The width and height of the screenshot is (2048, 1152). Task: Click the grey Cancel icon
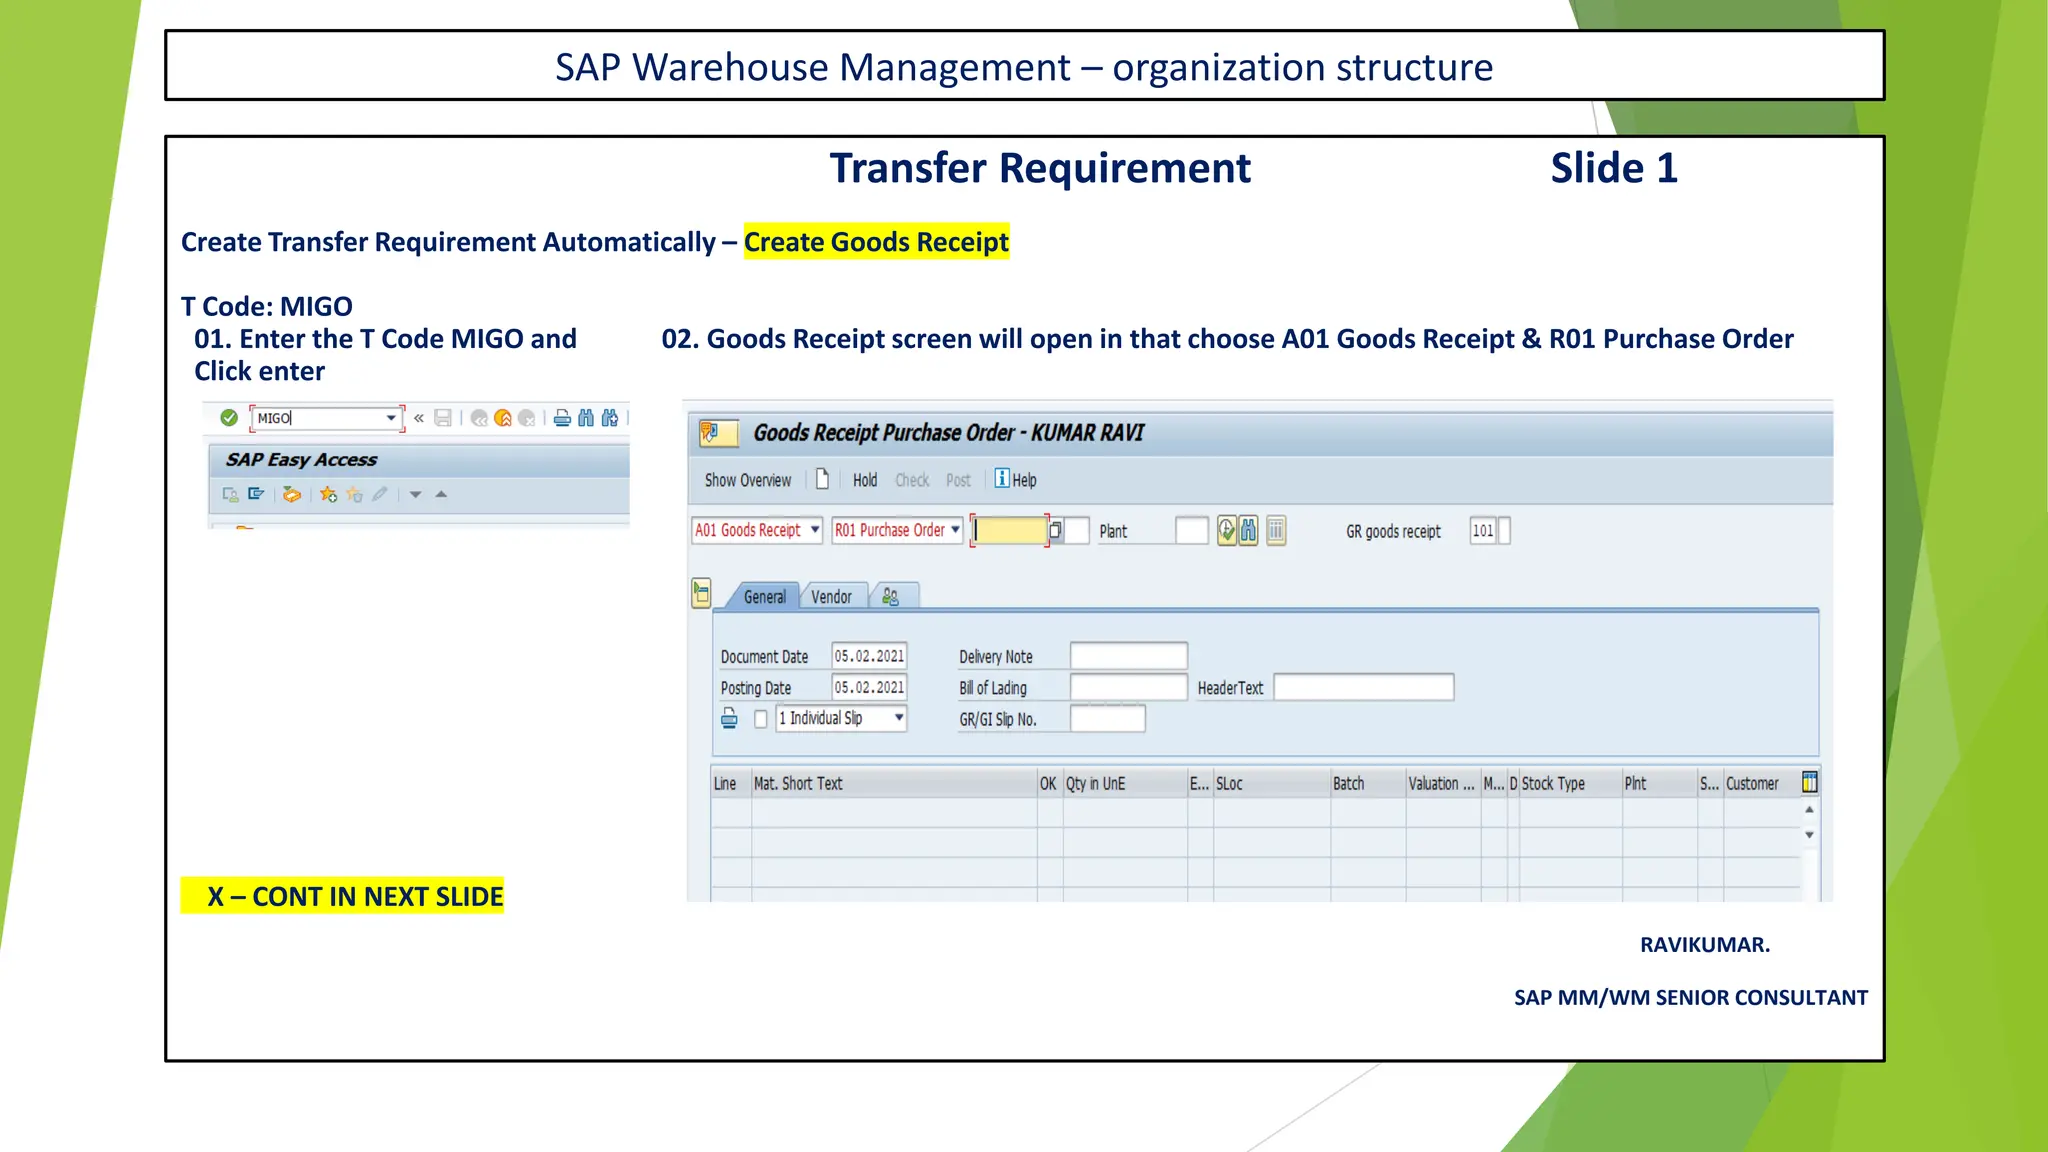tap(527, 418)
